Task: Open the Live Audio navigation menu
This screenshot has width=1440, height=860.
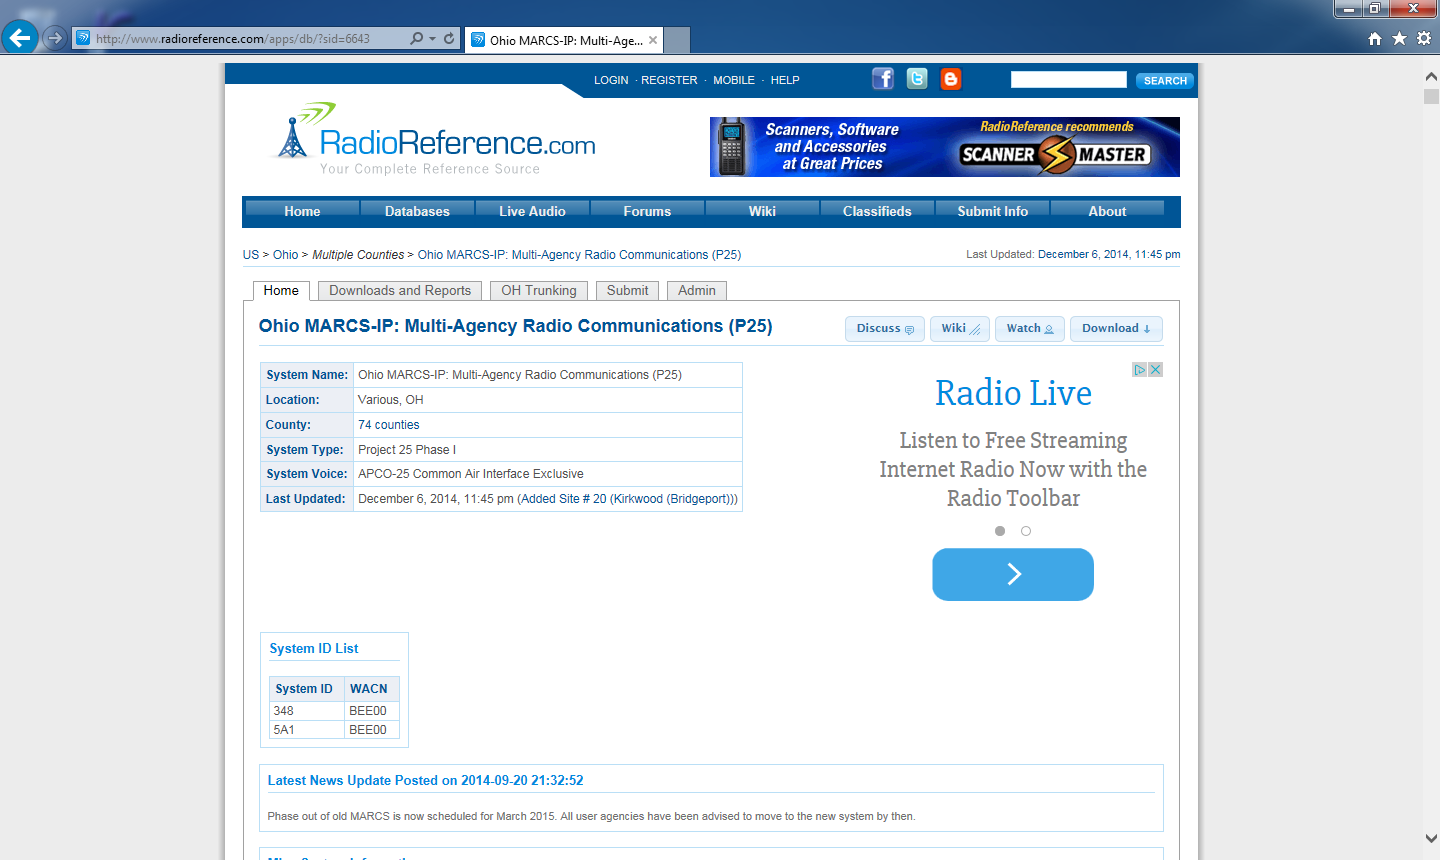Action: pyautogui.click(x=532, y=211)
